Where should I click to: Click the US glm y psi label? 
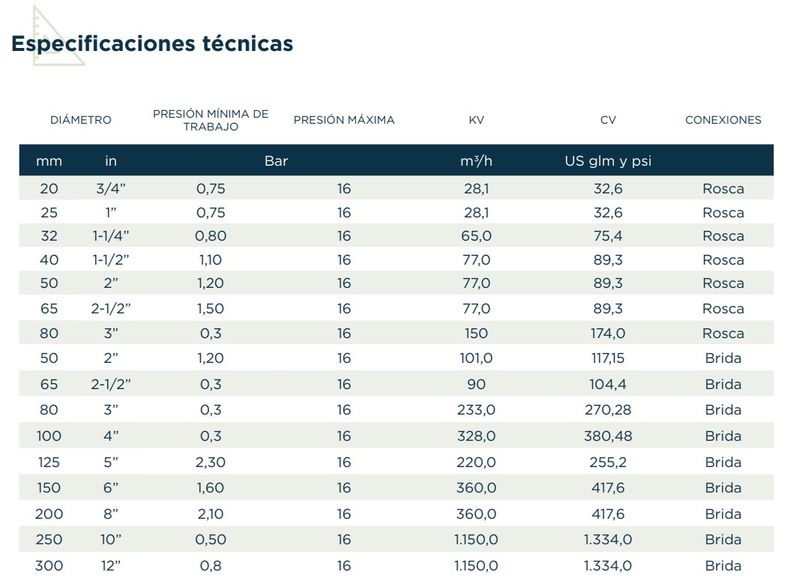tap(608, 161)
